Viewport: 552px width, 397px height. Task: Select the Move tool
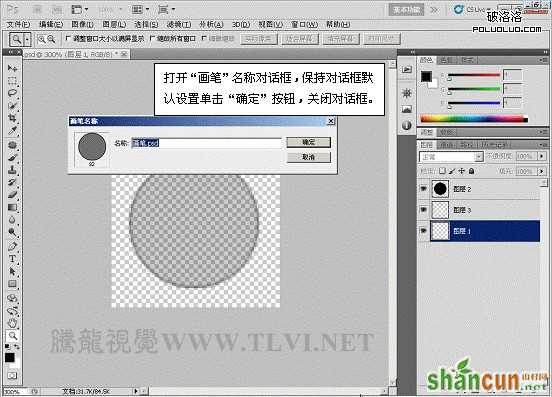(x=12, y=68)
